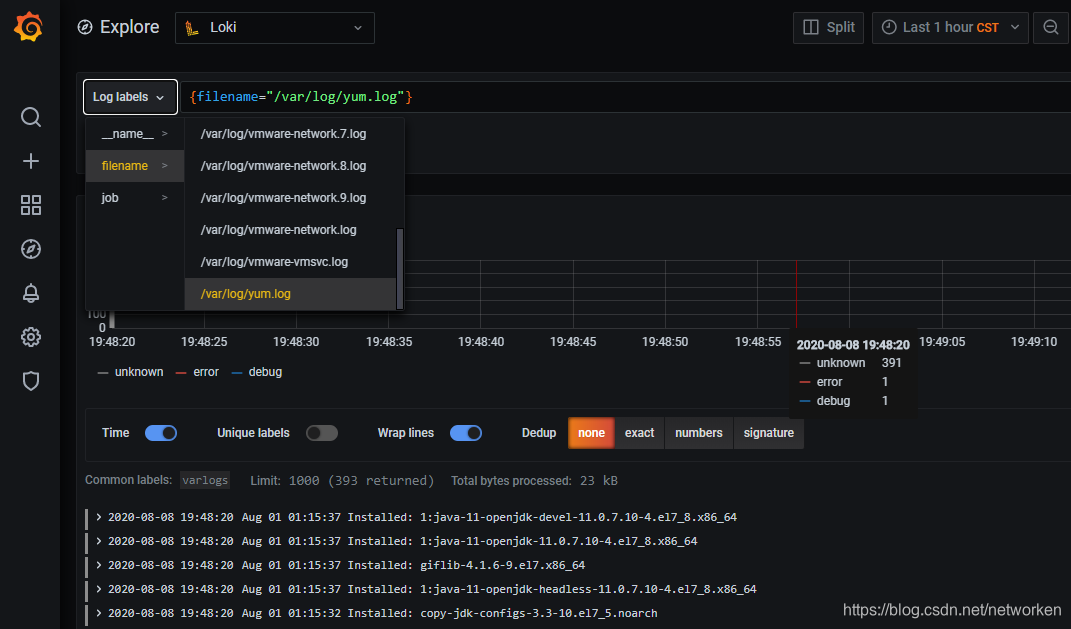Click the zoom out time range icon
Image resolution: width=1071 pixels, height=629 pixels.
(1051, 27)
